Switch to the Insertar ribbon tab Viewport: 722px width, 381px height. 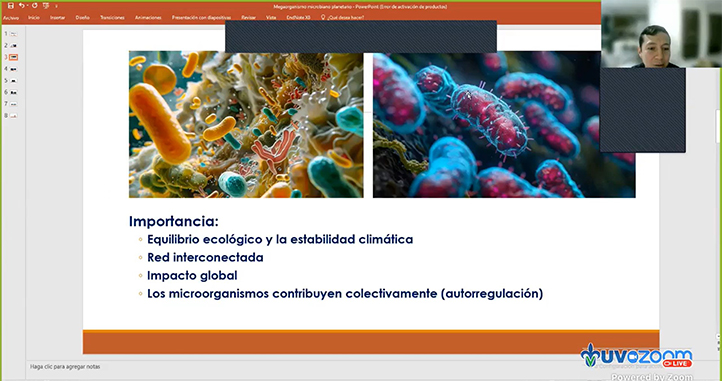click(58, 18)
